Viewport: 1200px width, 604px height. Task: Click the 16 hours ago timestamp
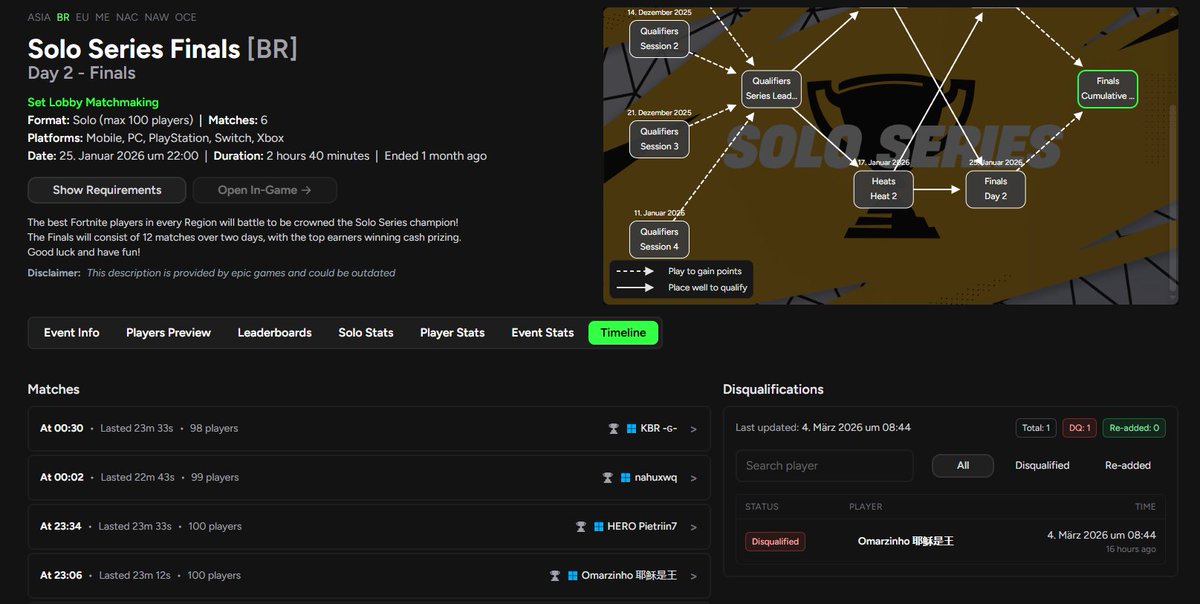point(1131,549)
